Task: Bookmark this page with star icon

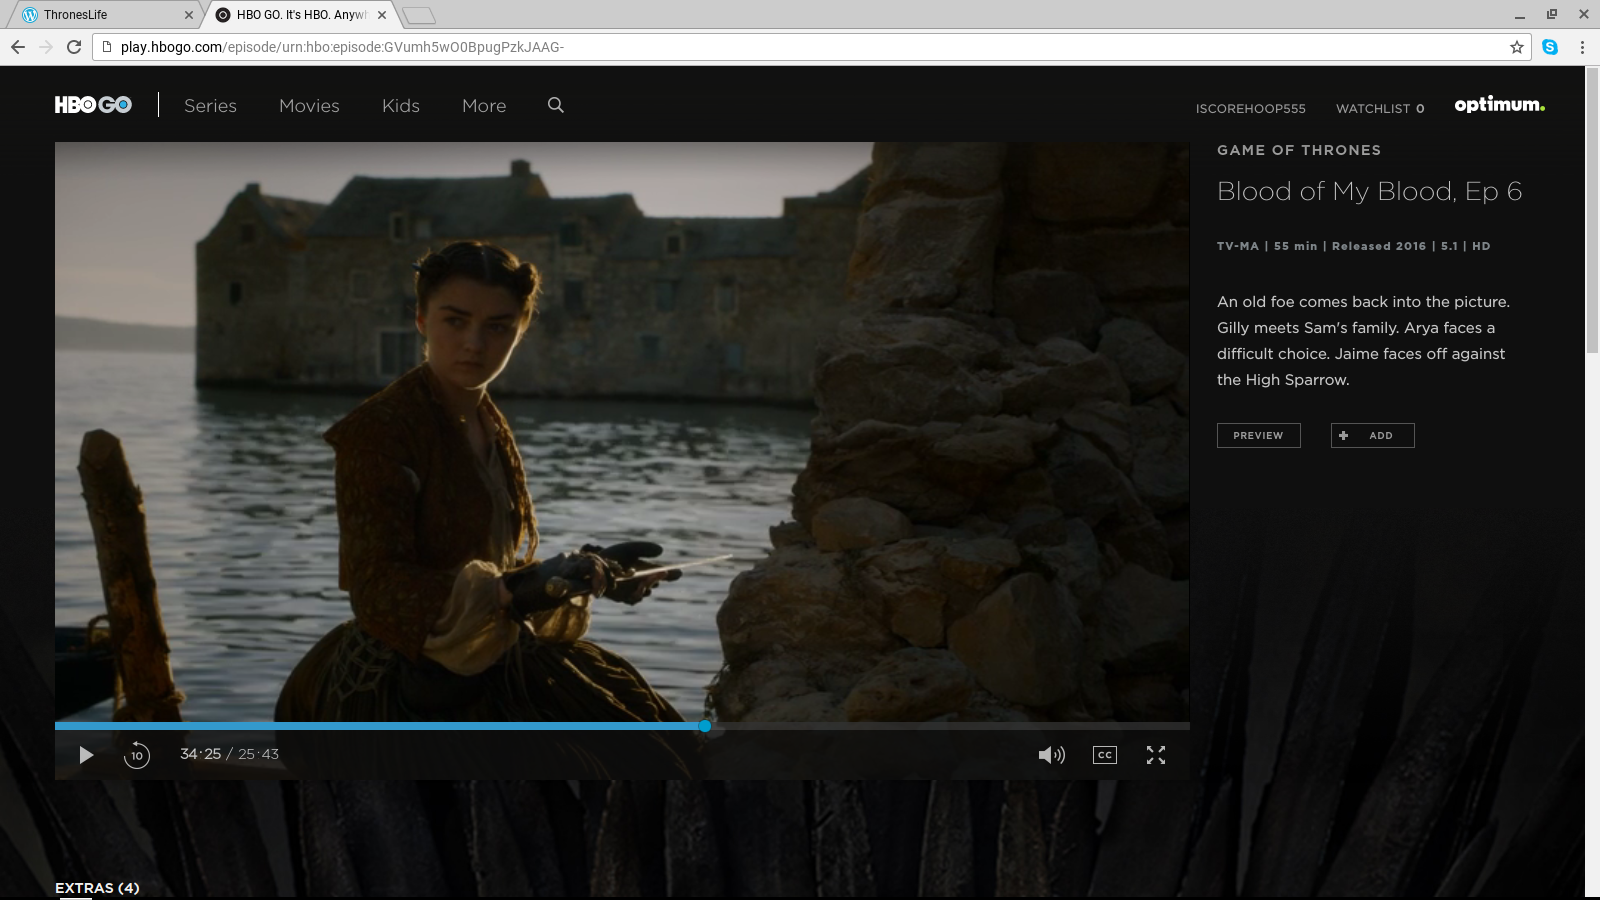Action: [x=1517, y=47]
